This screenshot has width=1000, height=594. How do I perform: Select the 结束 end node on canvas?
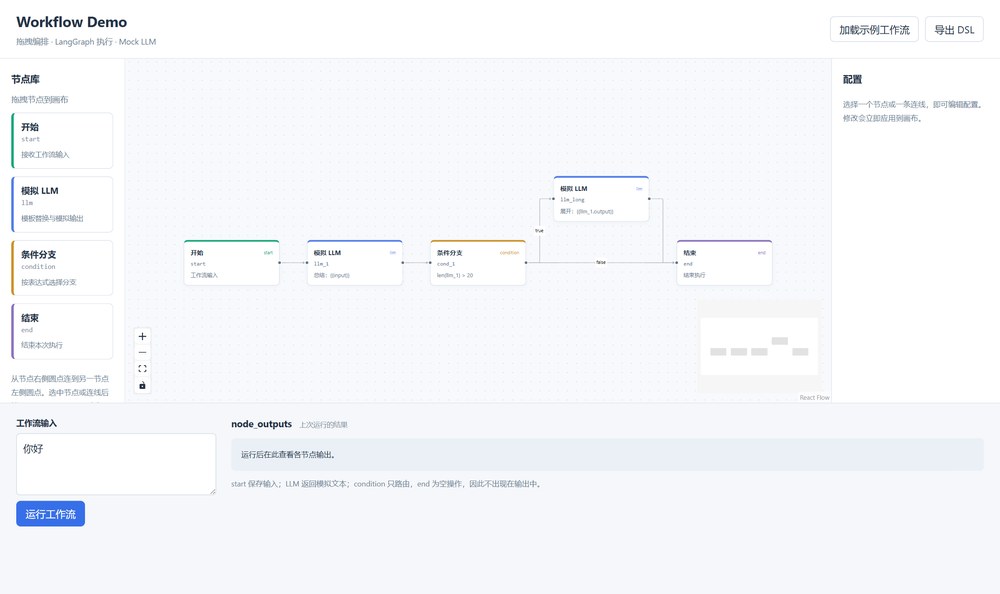pos(724,263)
